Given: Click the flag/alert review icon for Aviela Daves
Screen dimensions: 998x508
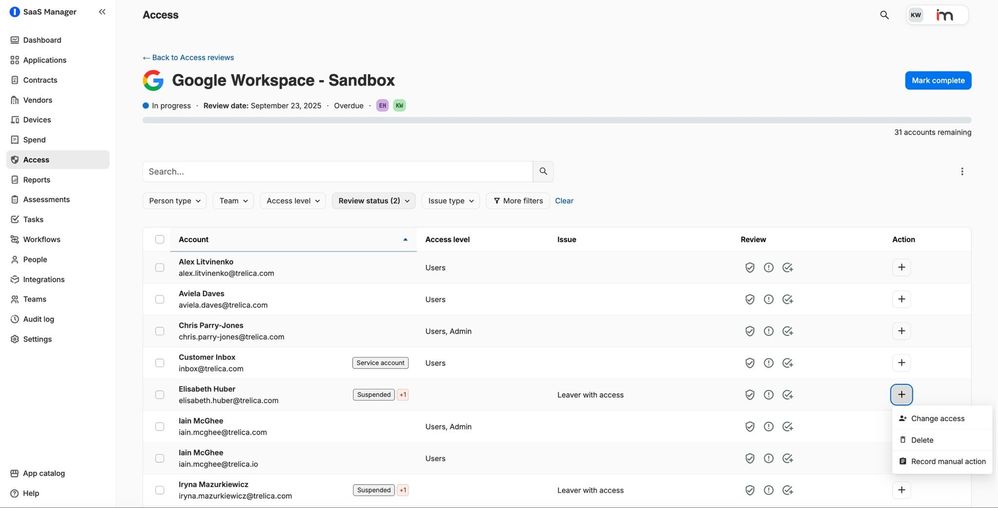Looking at the screenshot, I should coord(768,299).
